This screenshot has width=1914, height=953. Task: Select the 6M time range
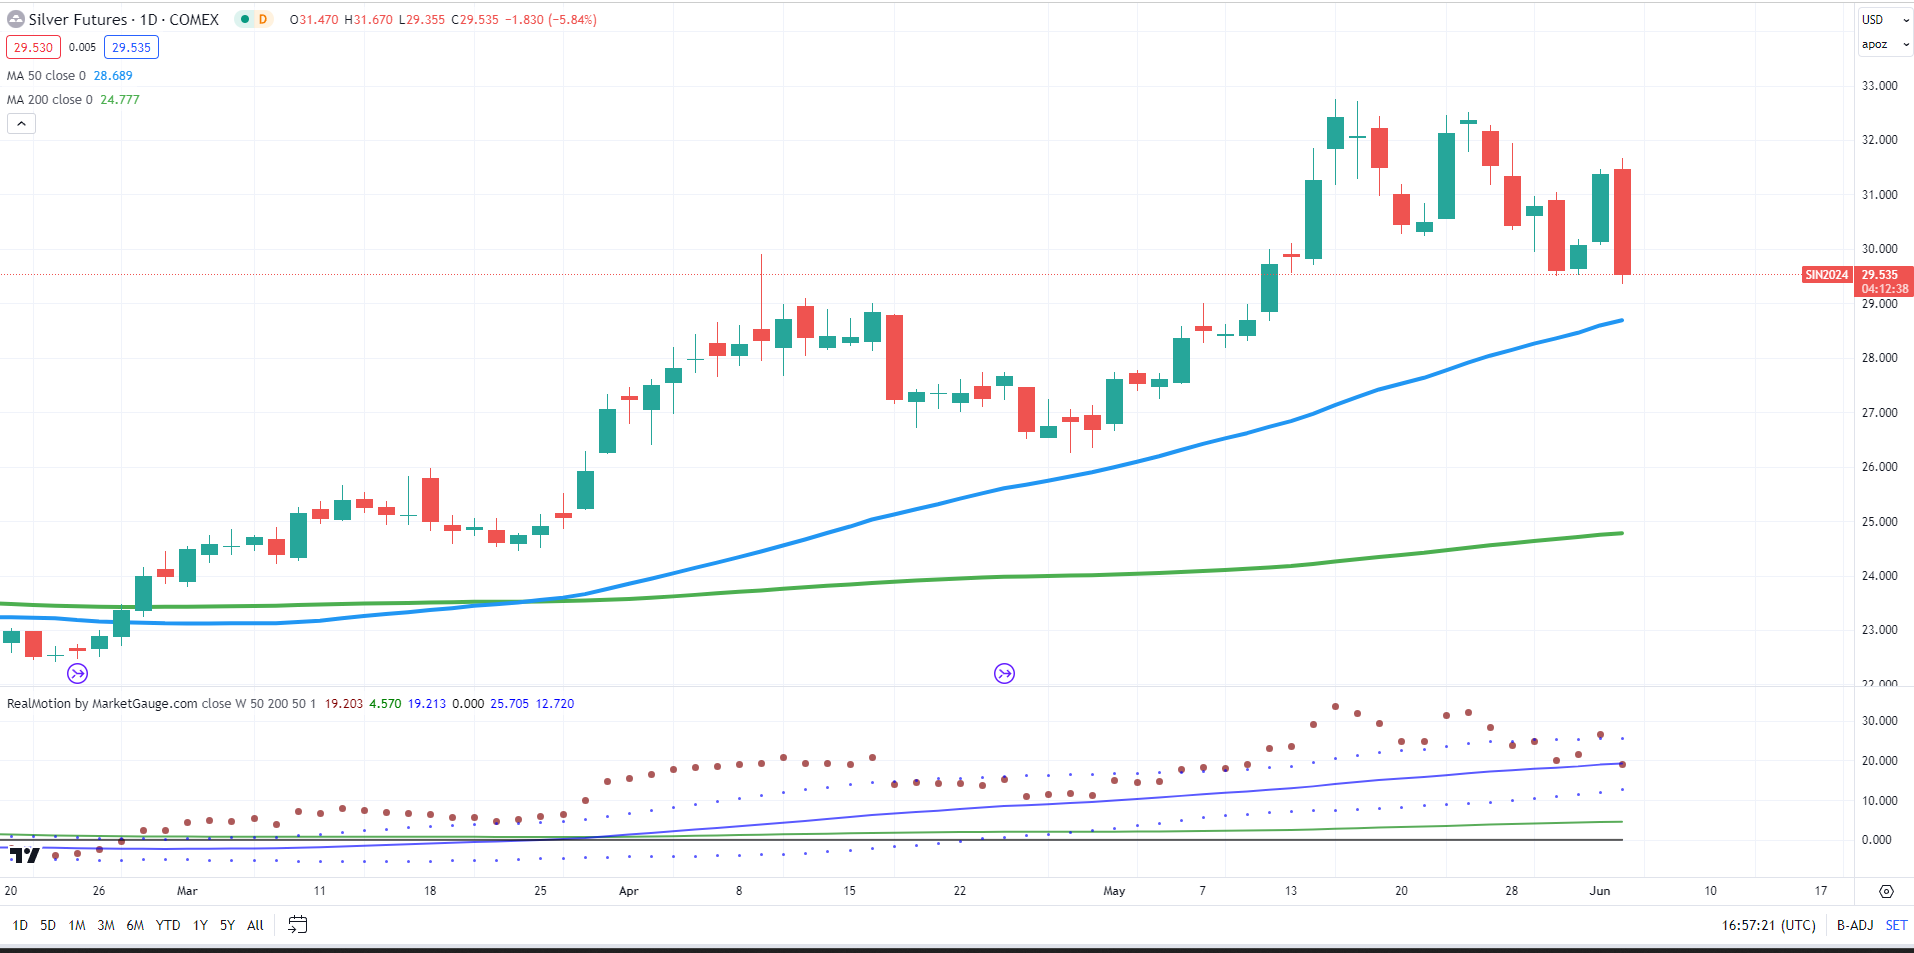(135, 925)
